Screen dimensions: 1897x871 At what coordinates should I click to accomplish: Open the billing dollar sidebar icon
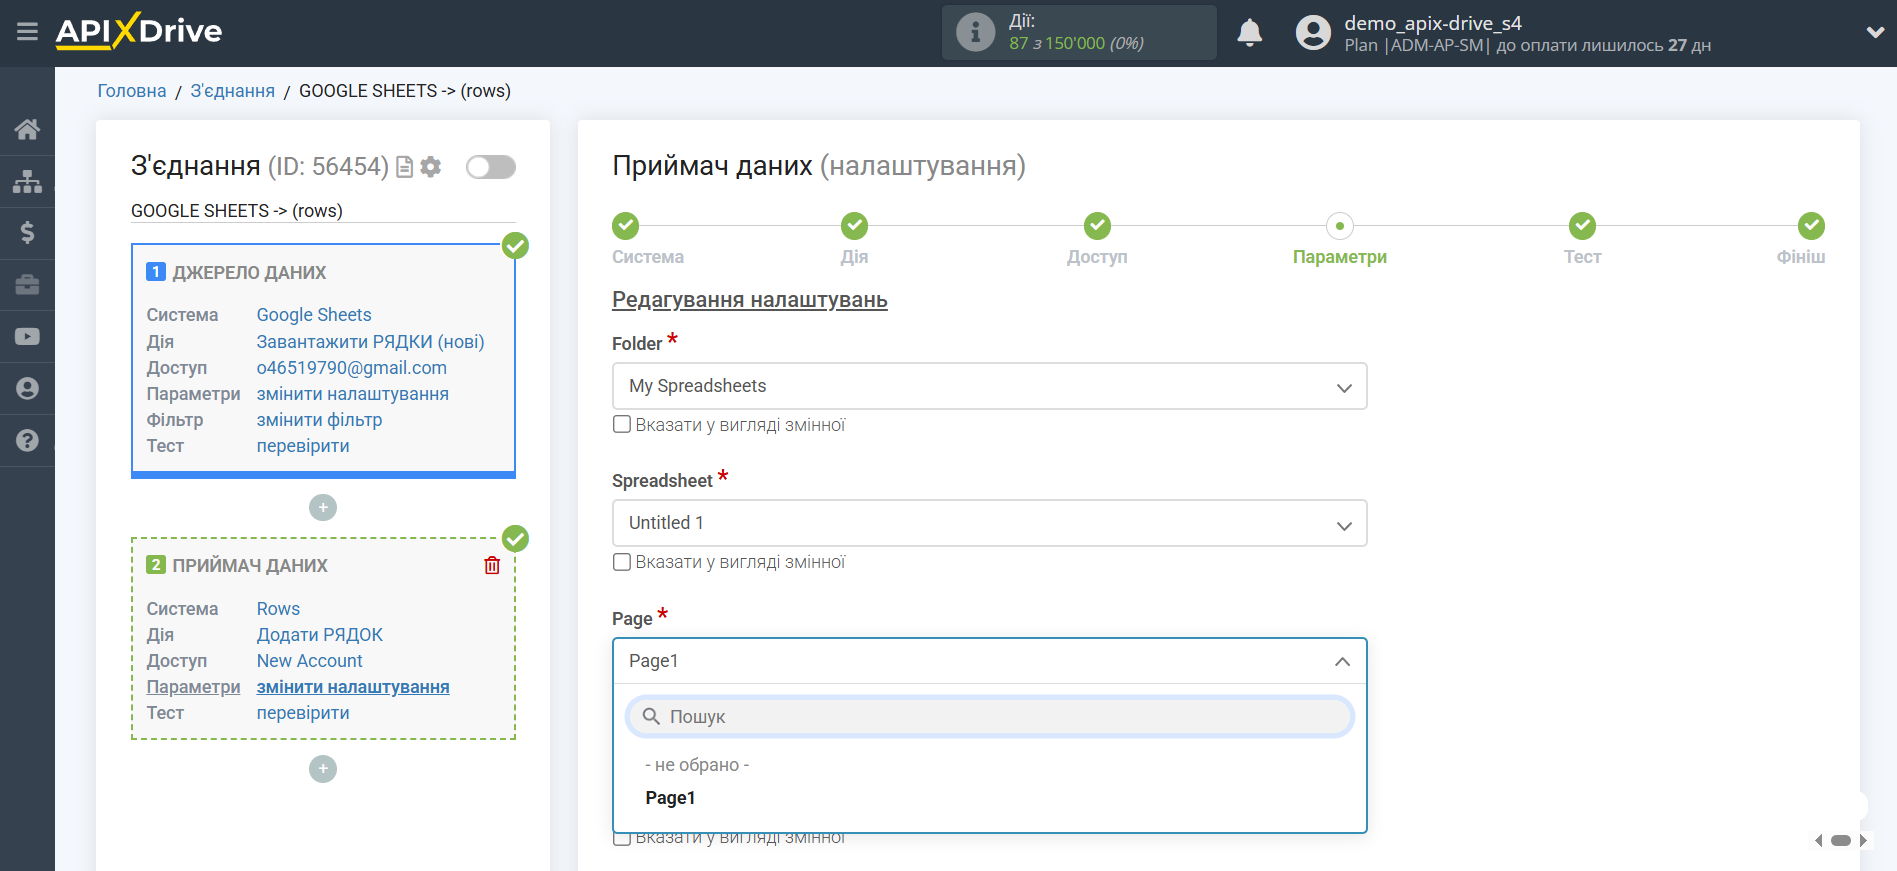tap(27, 233)
